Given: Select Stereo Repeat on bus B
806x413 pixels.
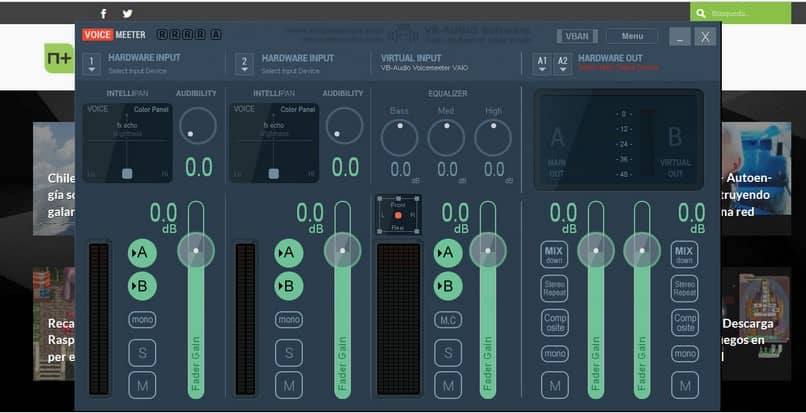Looking at the screenshot, I should click(x=684, y=289).
